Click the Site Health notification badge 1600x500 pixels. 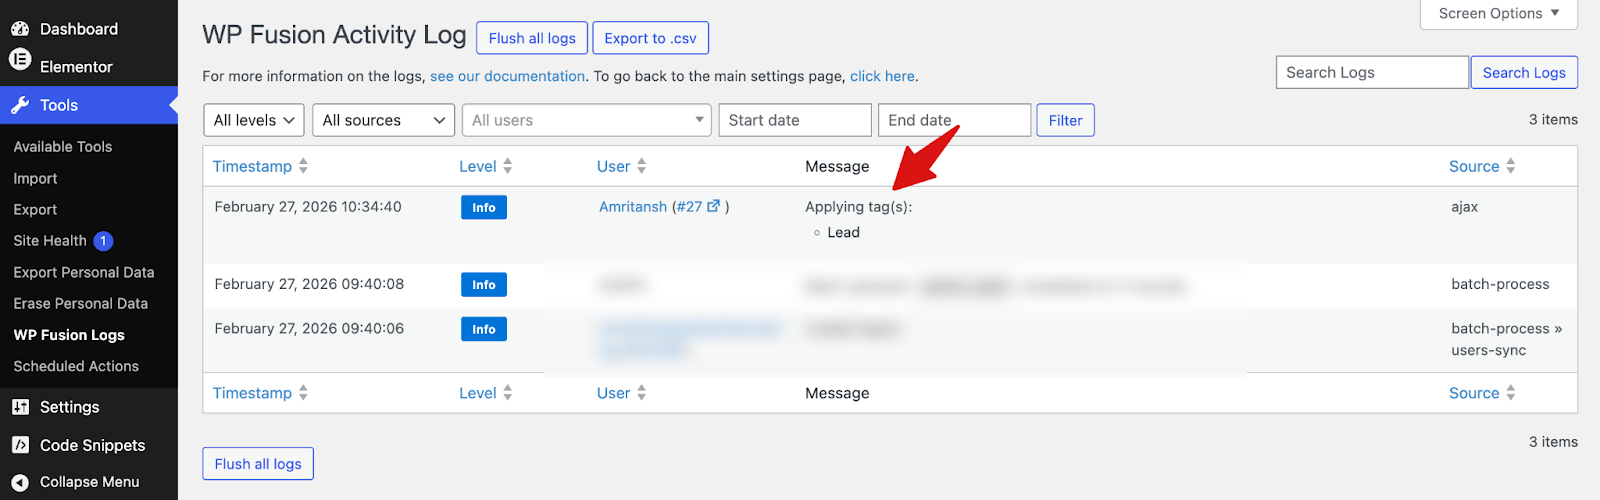[103, 241]
